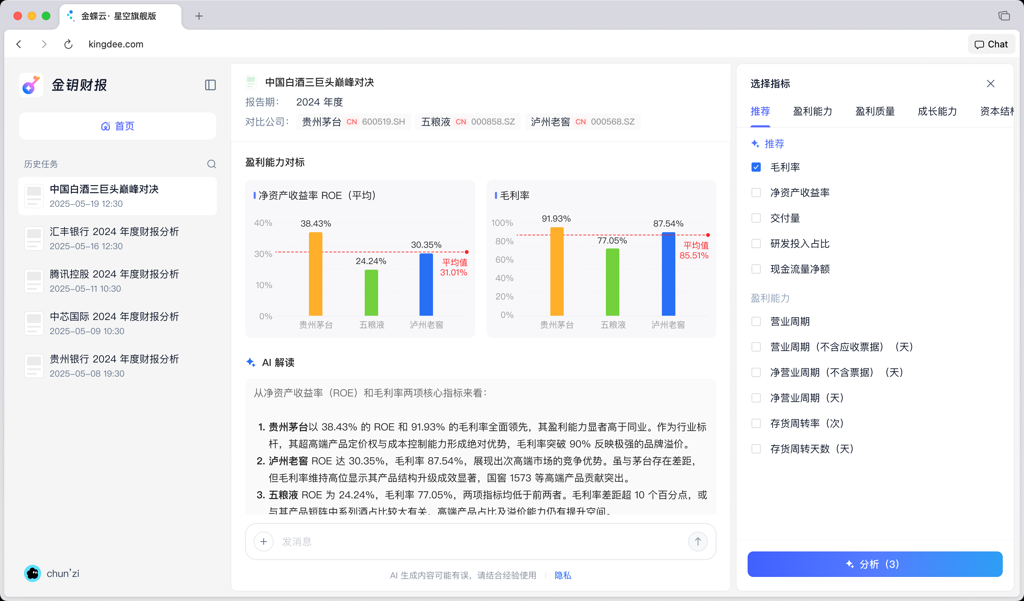
Task: Go back with the browser back arrow
Action: point(19,44)
